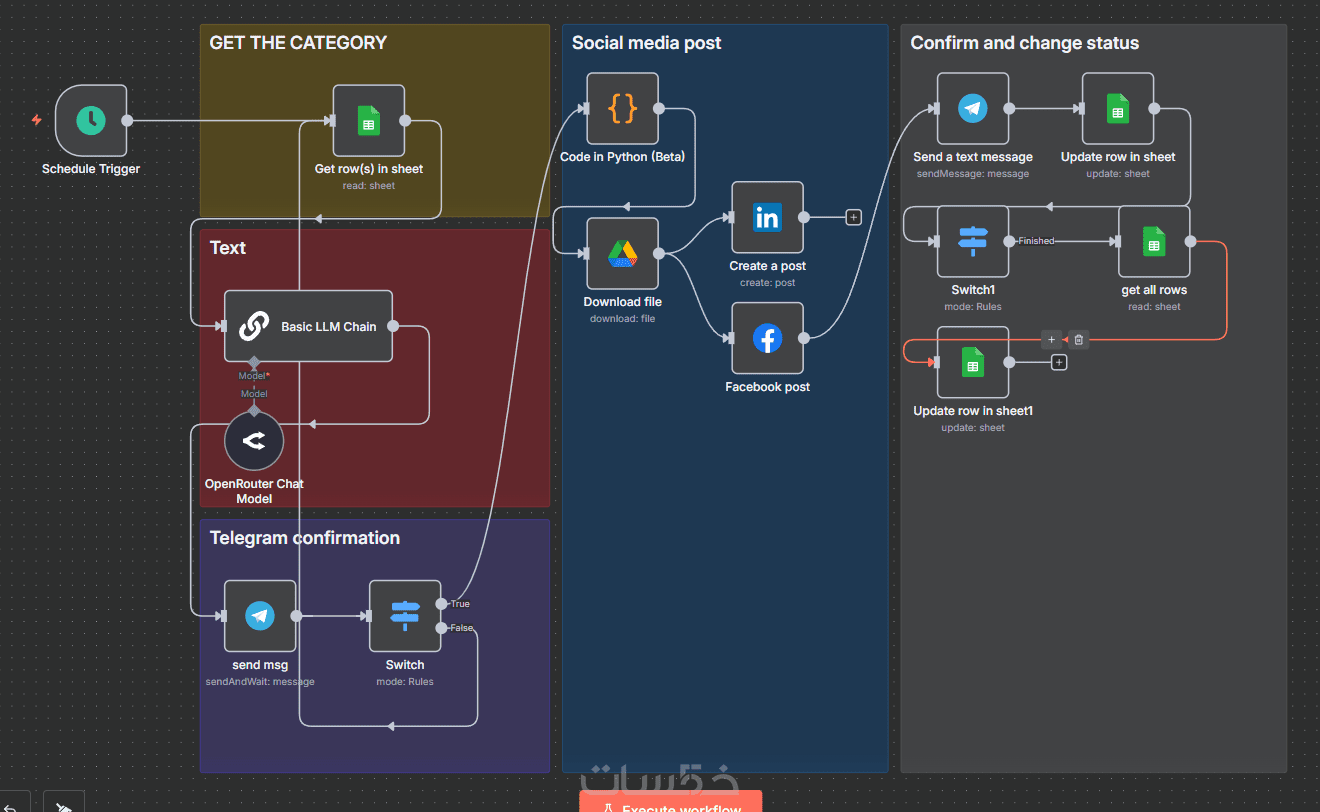Viewport: 1320px width, 812px height.
Task: Select the Code in Python curly-braces node
Action: pyautogui.click(x=622, y=108)
